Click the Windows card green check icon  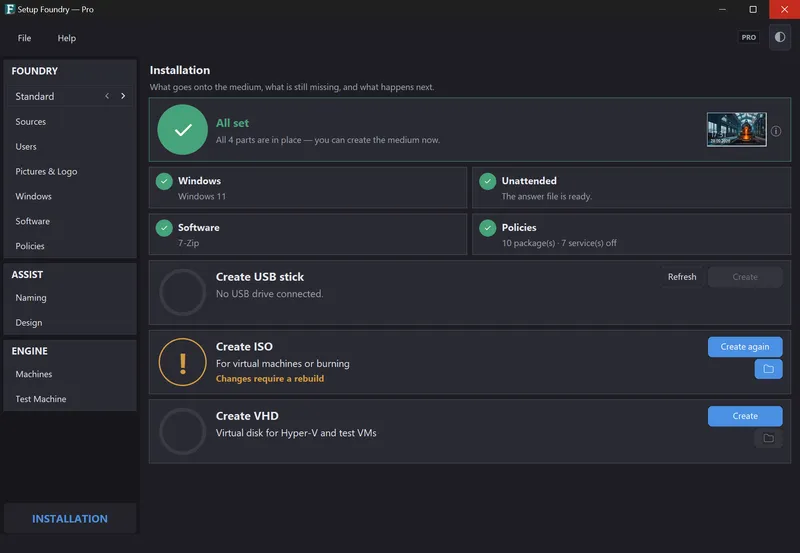164,181
